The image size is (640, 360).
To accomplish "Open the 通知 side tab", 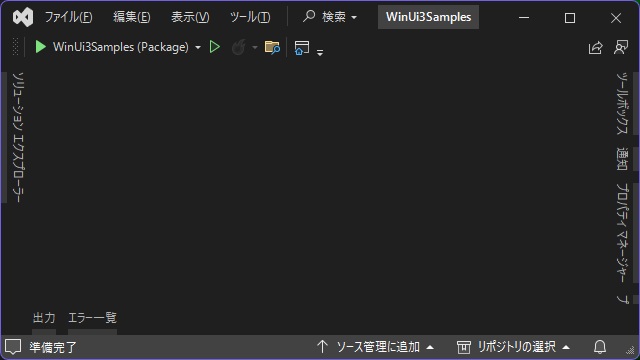I will [x=622, y=159].
